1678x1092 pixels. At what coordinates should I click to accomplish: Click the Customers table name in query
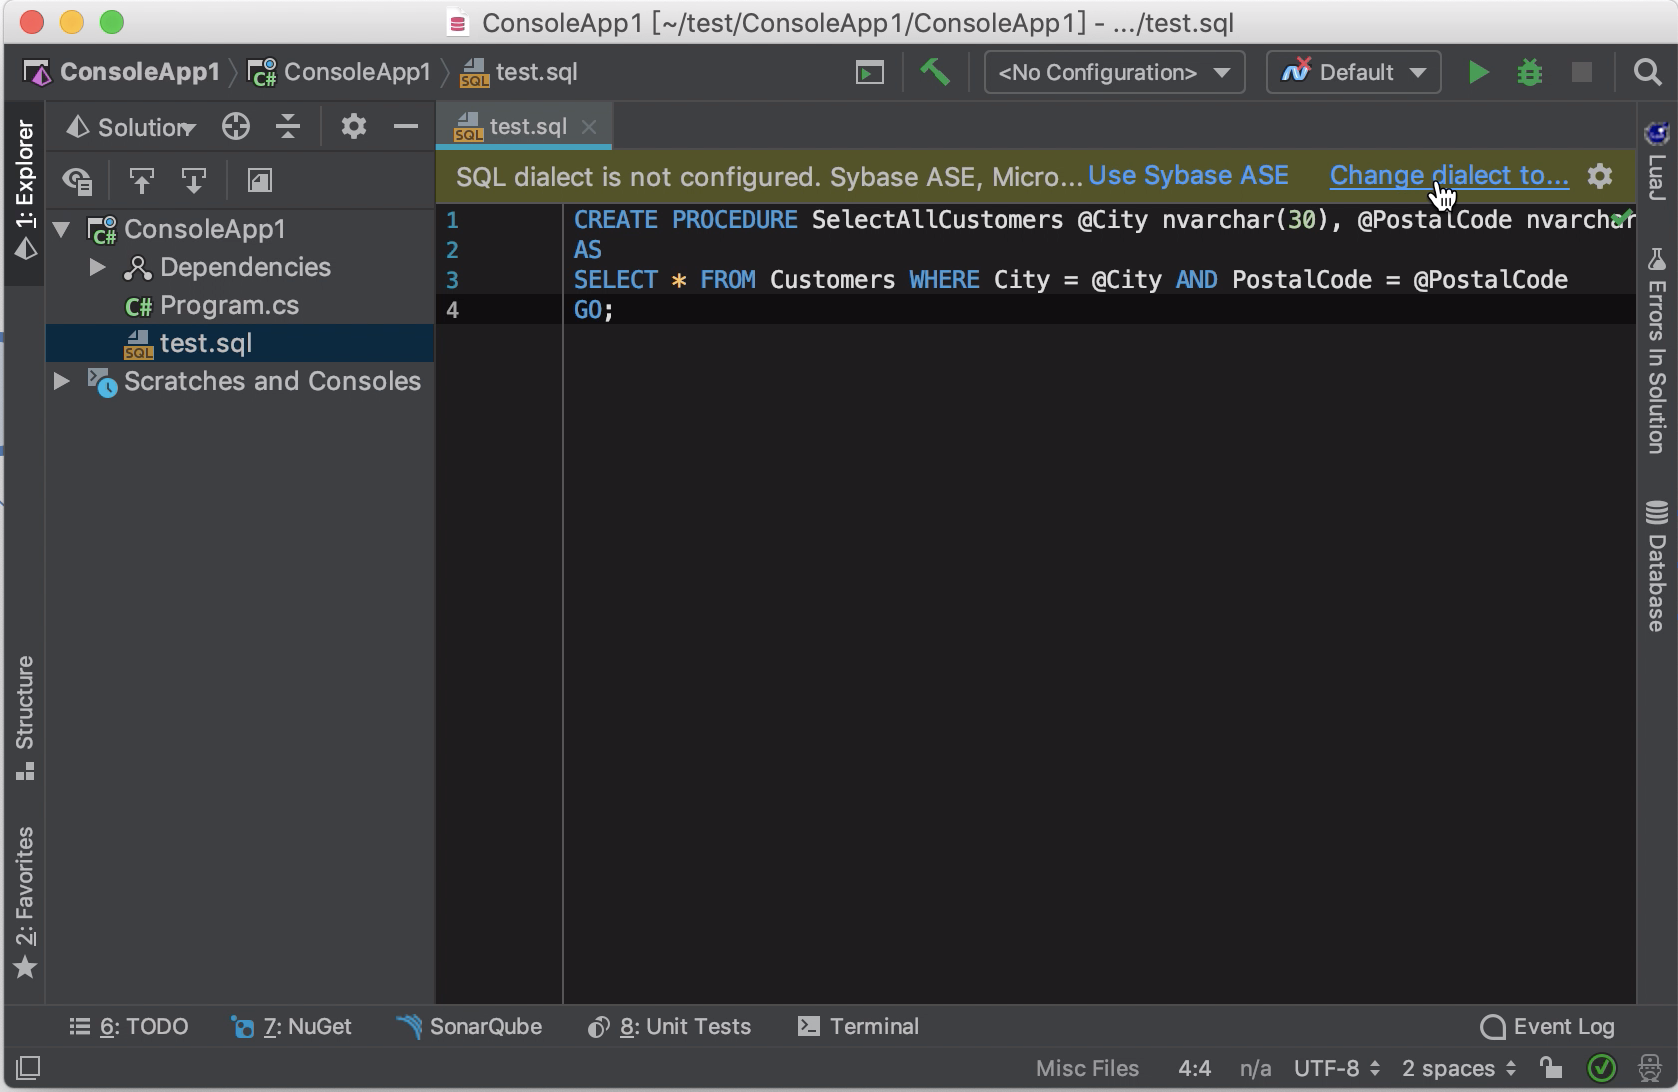coord(832,280)
